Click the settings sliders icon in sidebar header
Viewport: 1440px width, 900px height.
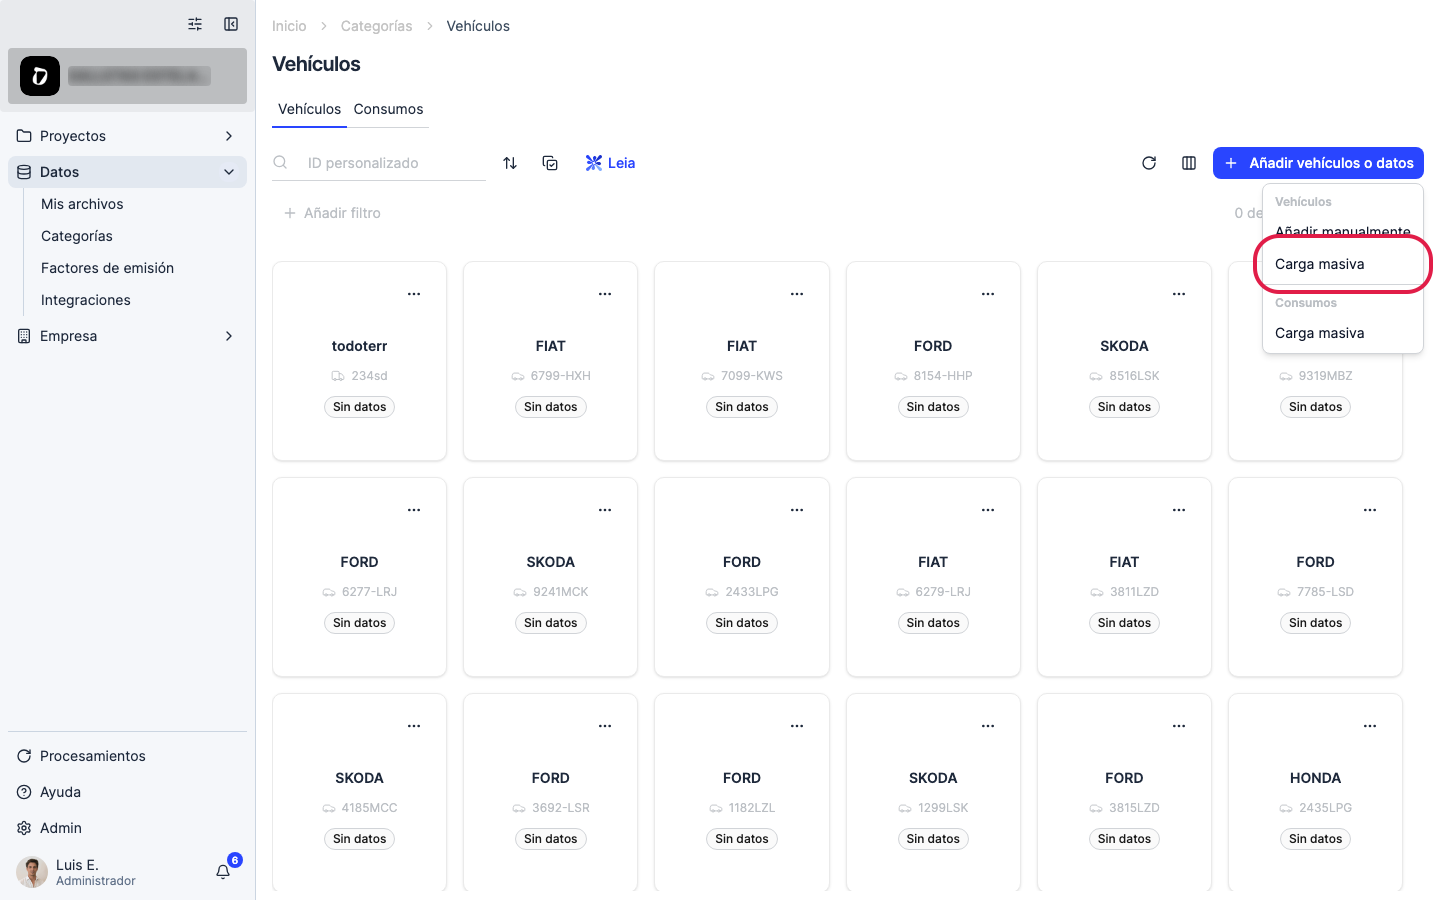[x=195, y=24]
